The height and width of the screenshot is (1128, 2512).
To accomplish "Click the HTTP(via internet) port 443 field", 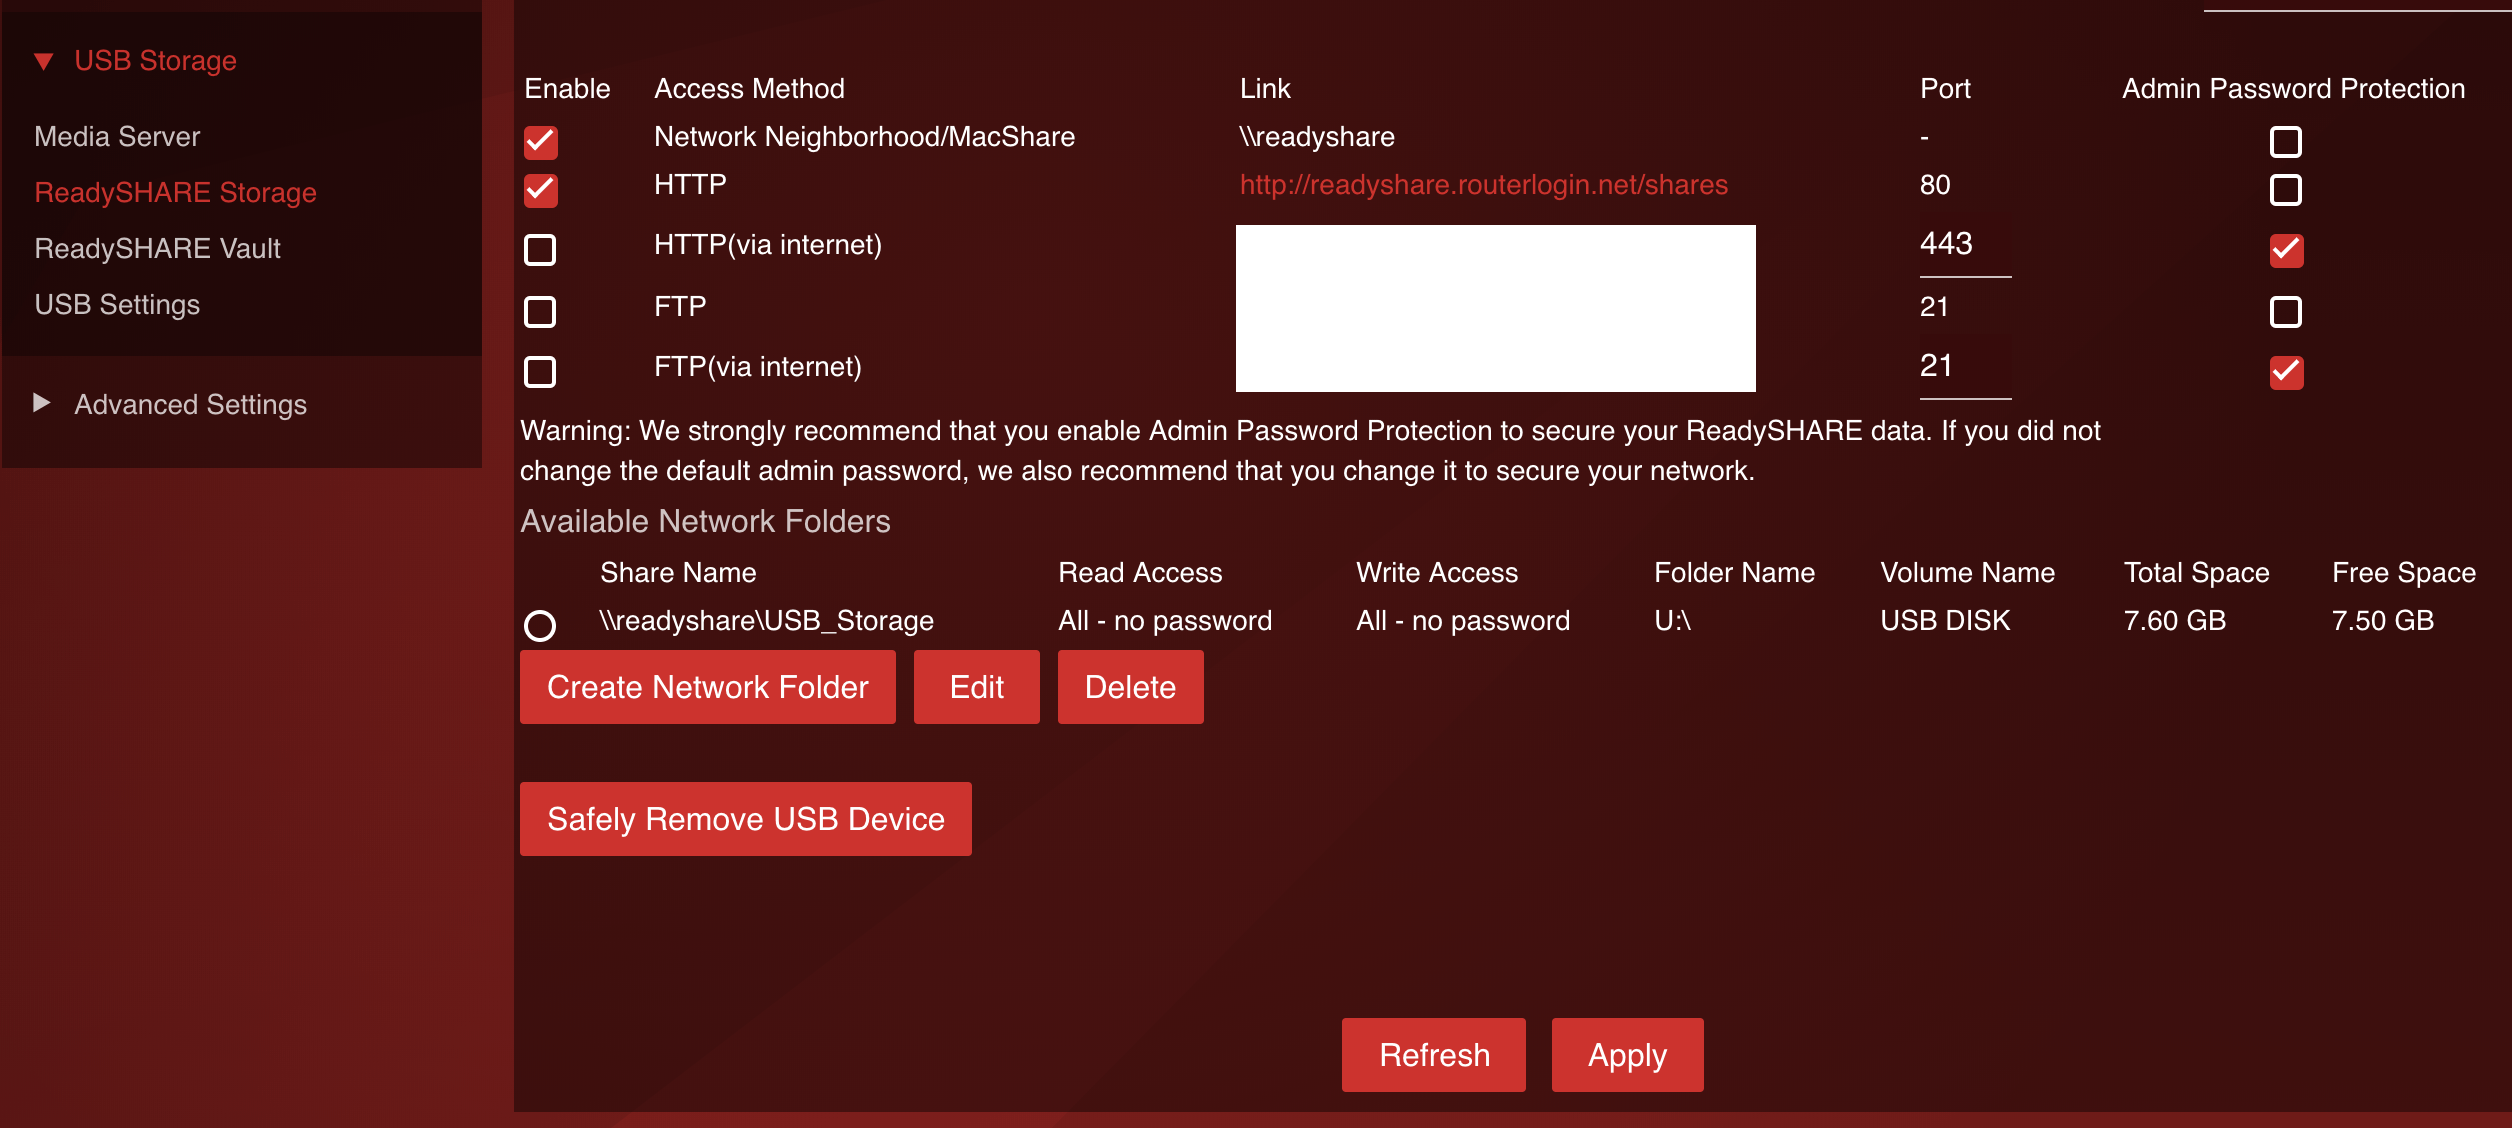I will [x=1963, y=245].
